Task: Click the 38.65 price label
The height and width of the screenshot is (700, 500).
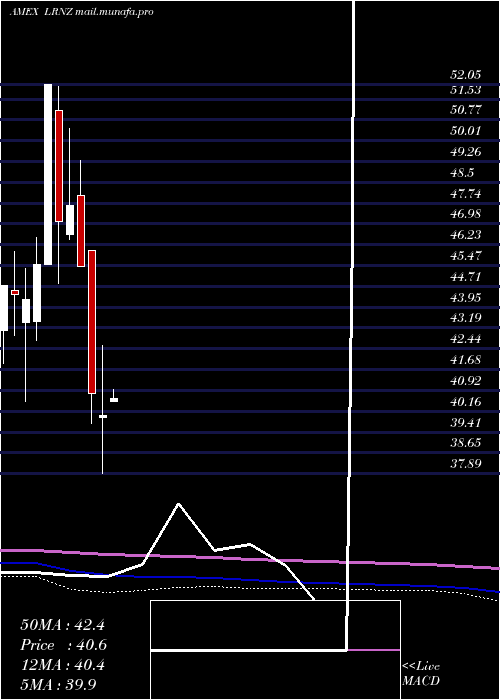Action: click(x=466, y=443)
